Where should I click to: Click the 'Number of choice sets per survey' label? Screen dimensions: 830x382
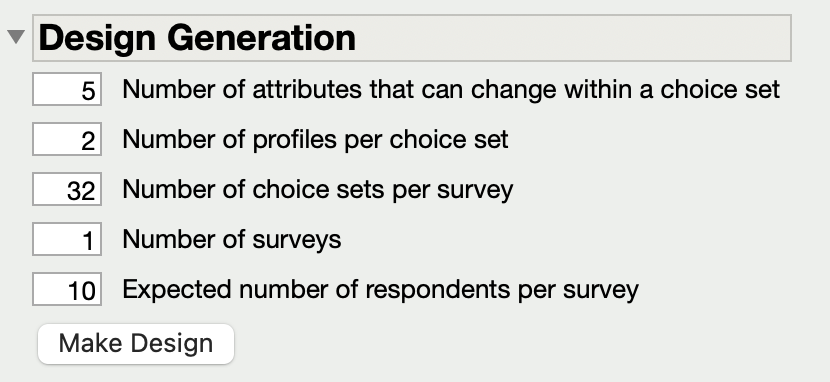tap(318, 189)
